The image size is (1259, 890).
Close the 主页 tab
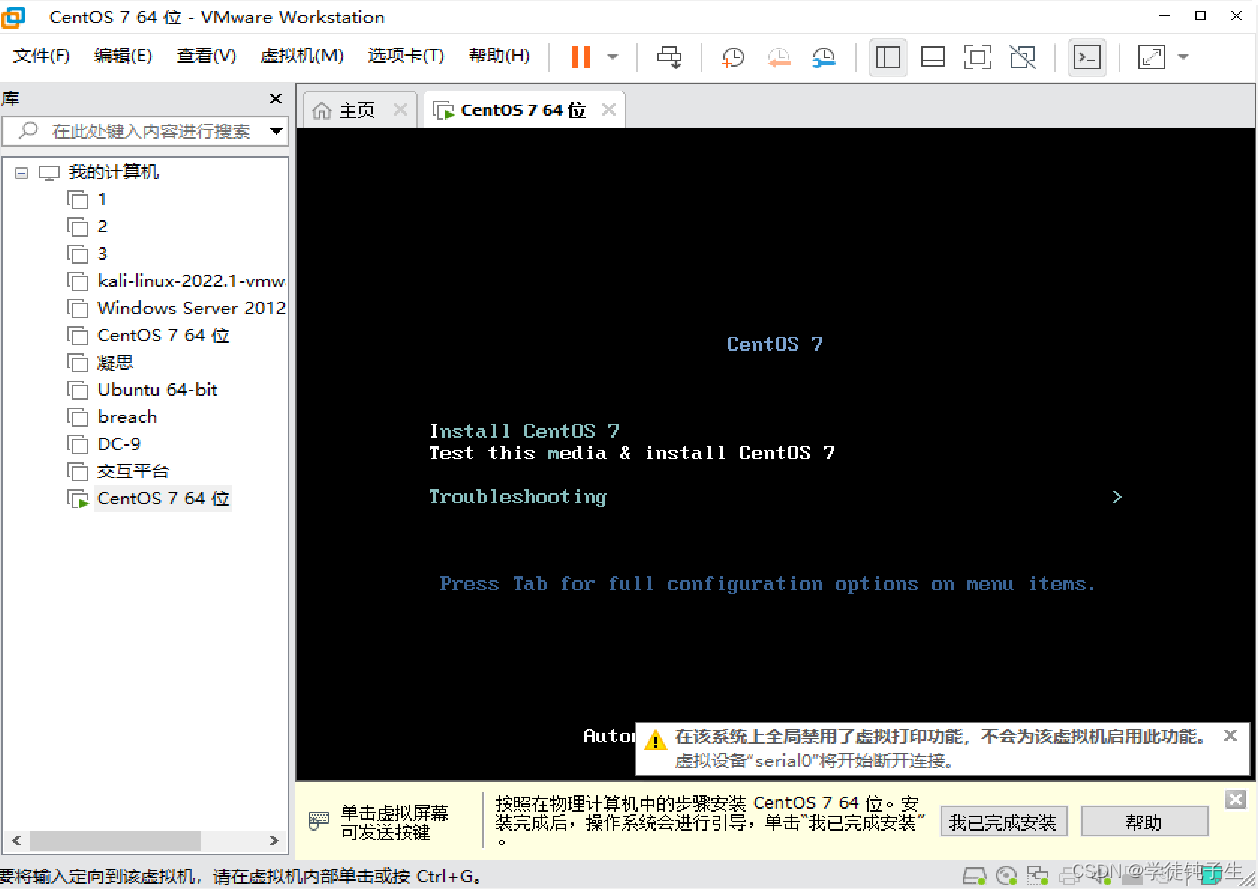[x=400, y=110]
